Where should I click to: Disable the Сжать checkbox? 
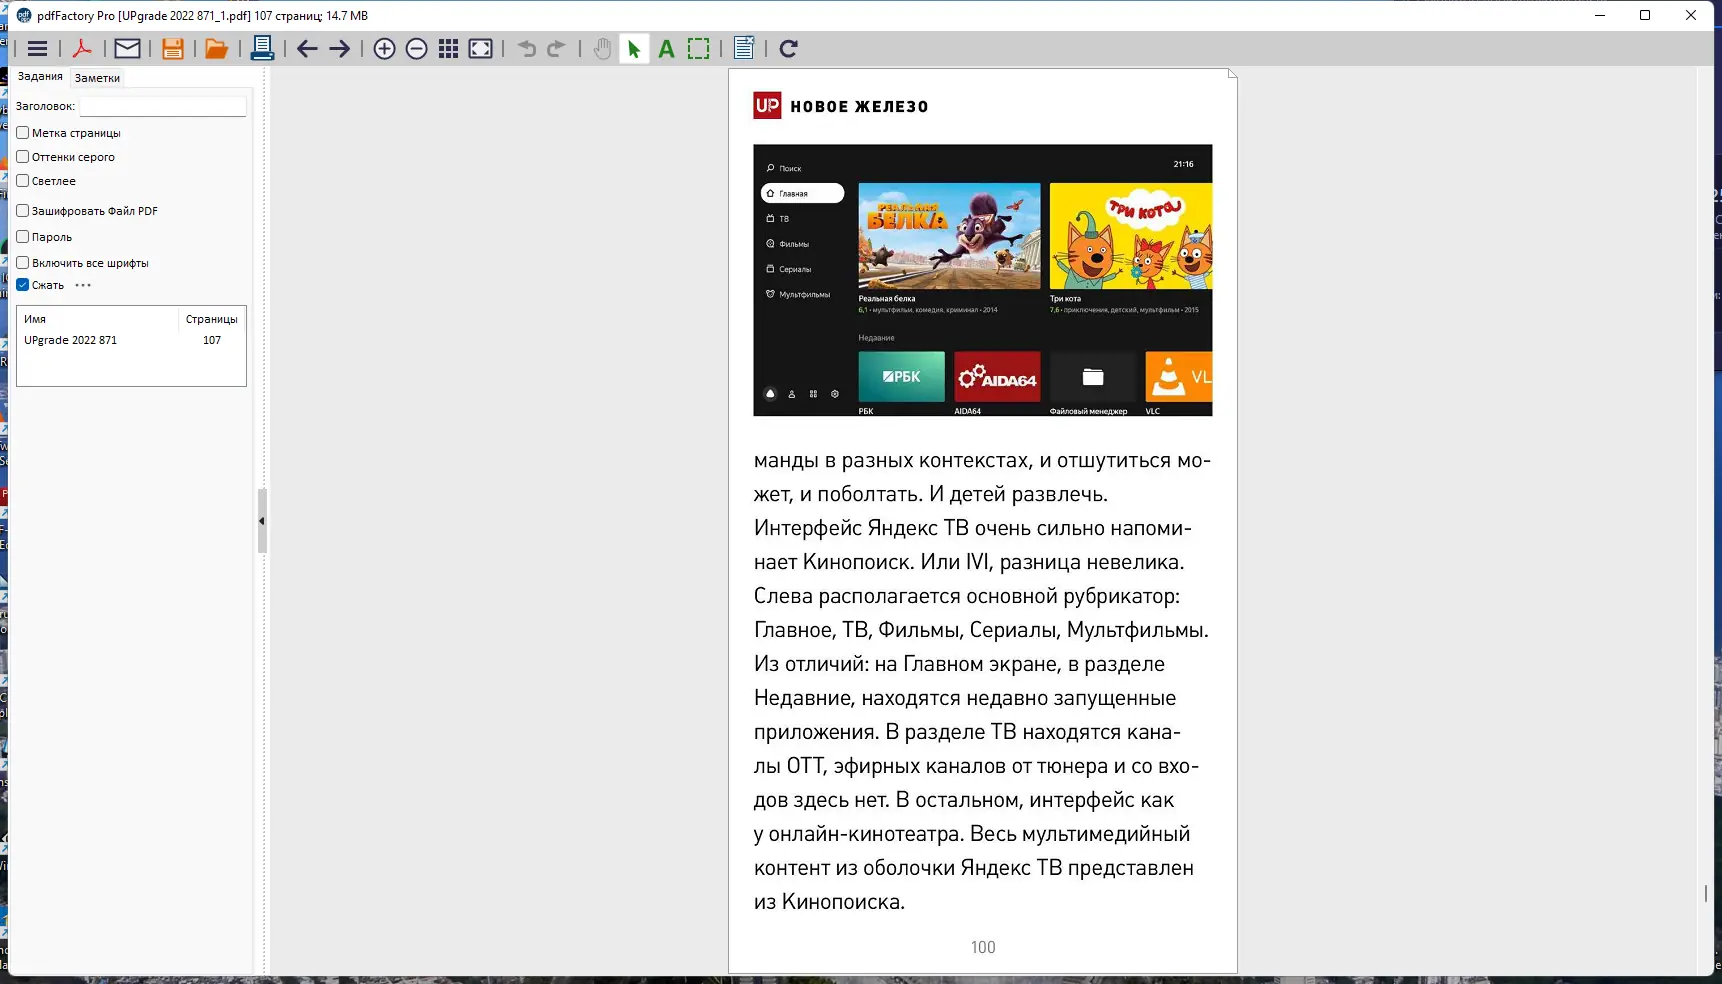23,285
